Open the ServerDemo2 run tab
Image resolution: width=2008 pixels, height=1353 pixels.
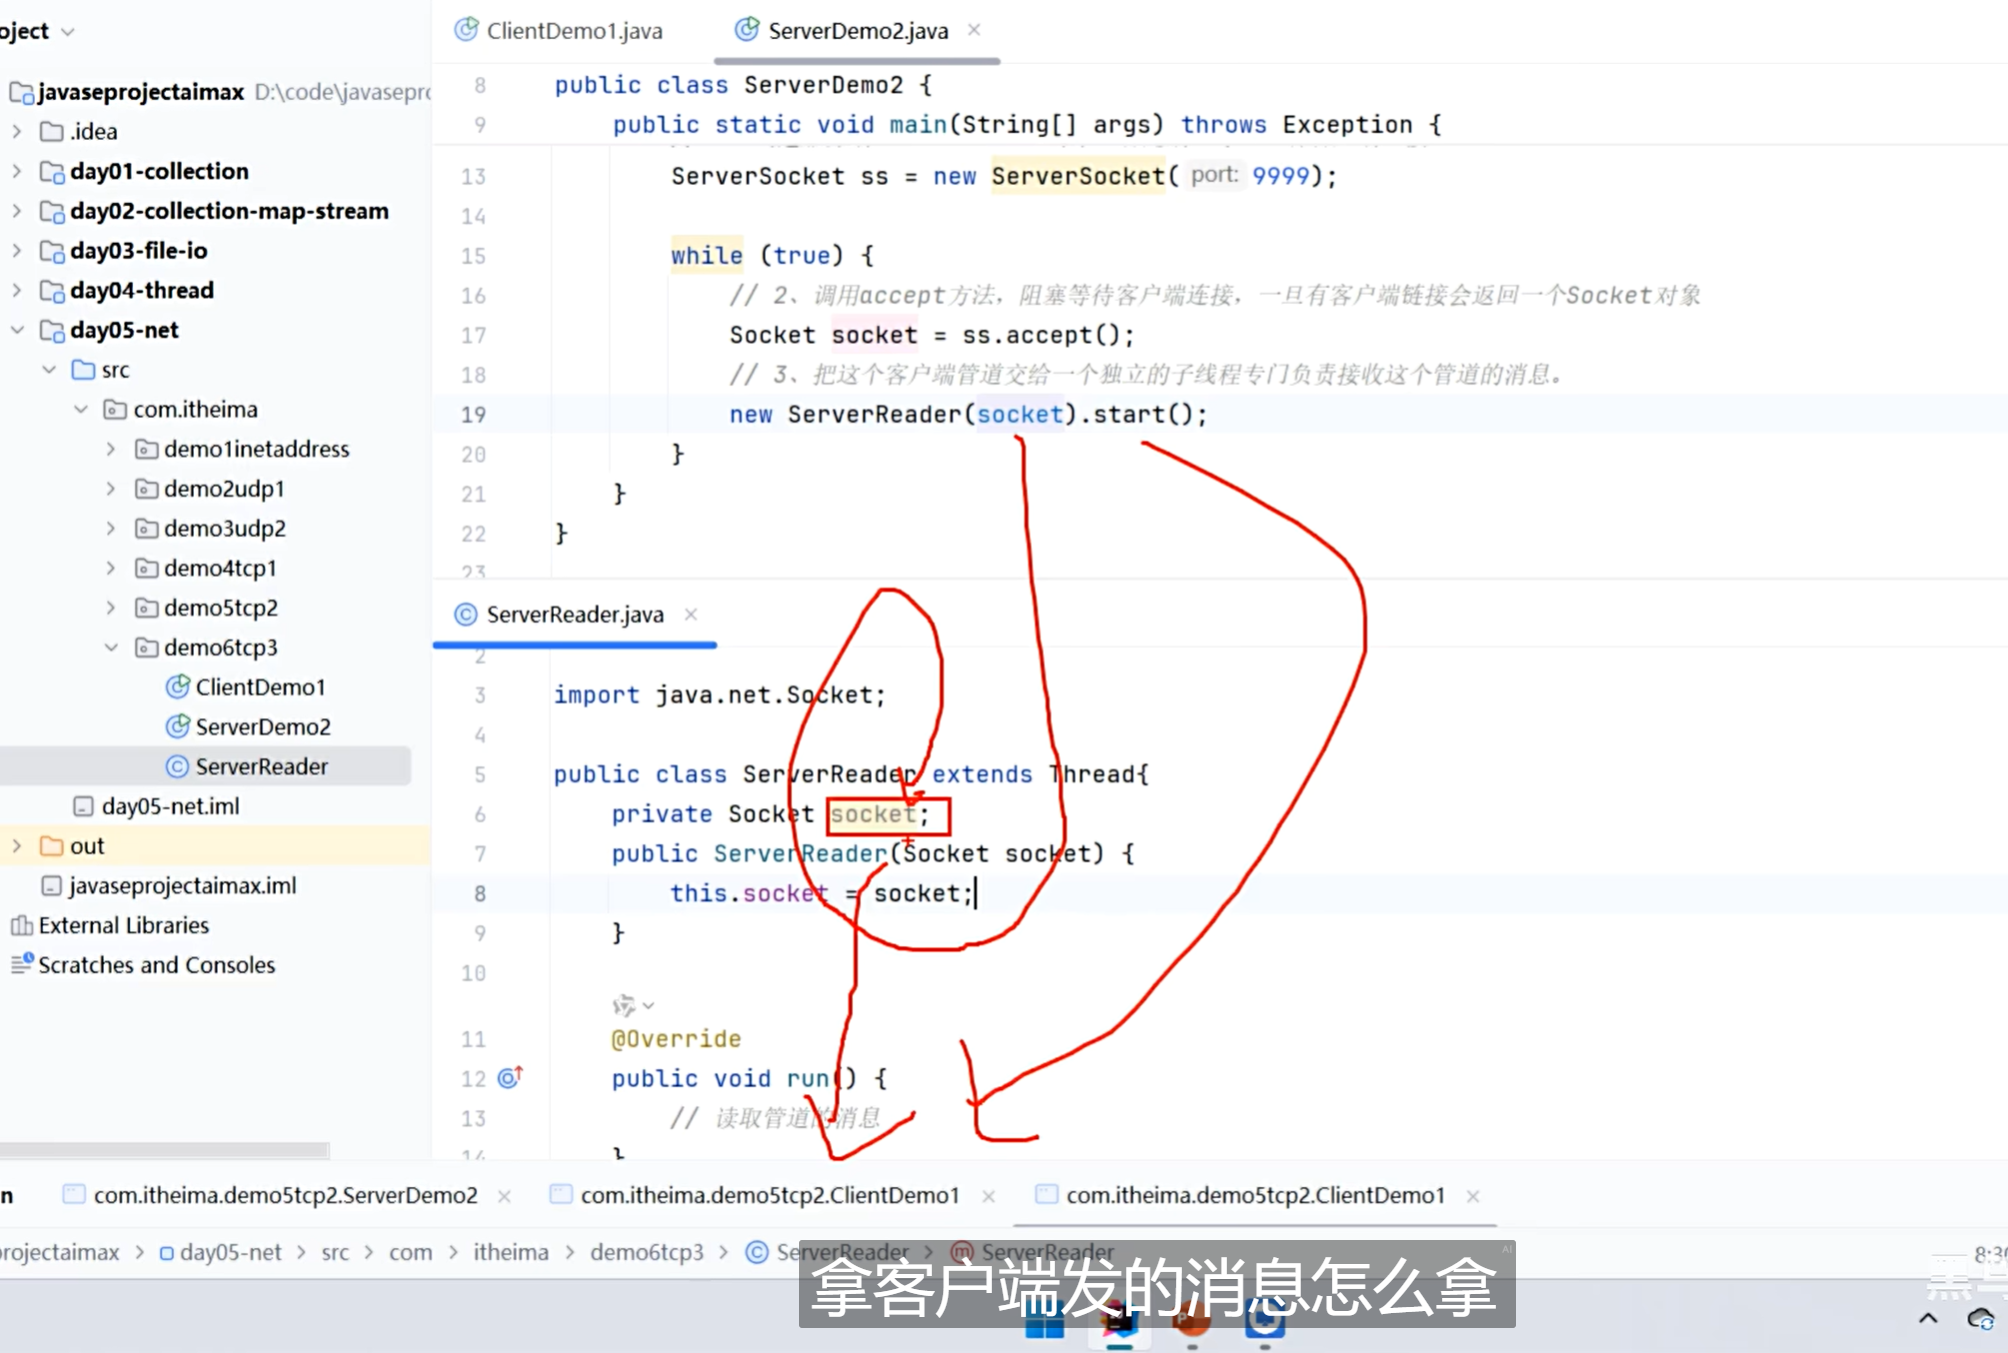pyautogui.click(x=285, y=1195)
